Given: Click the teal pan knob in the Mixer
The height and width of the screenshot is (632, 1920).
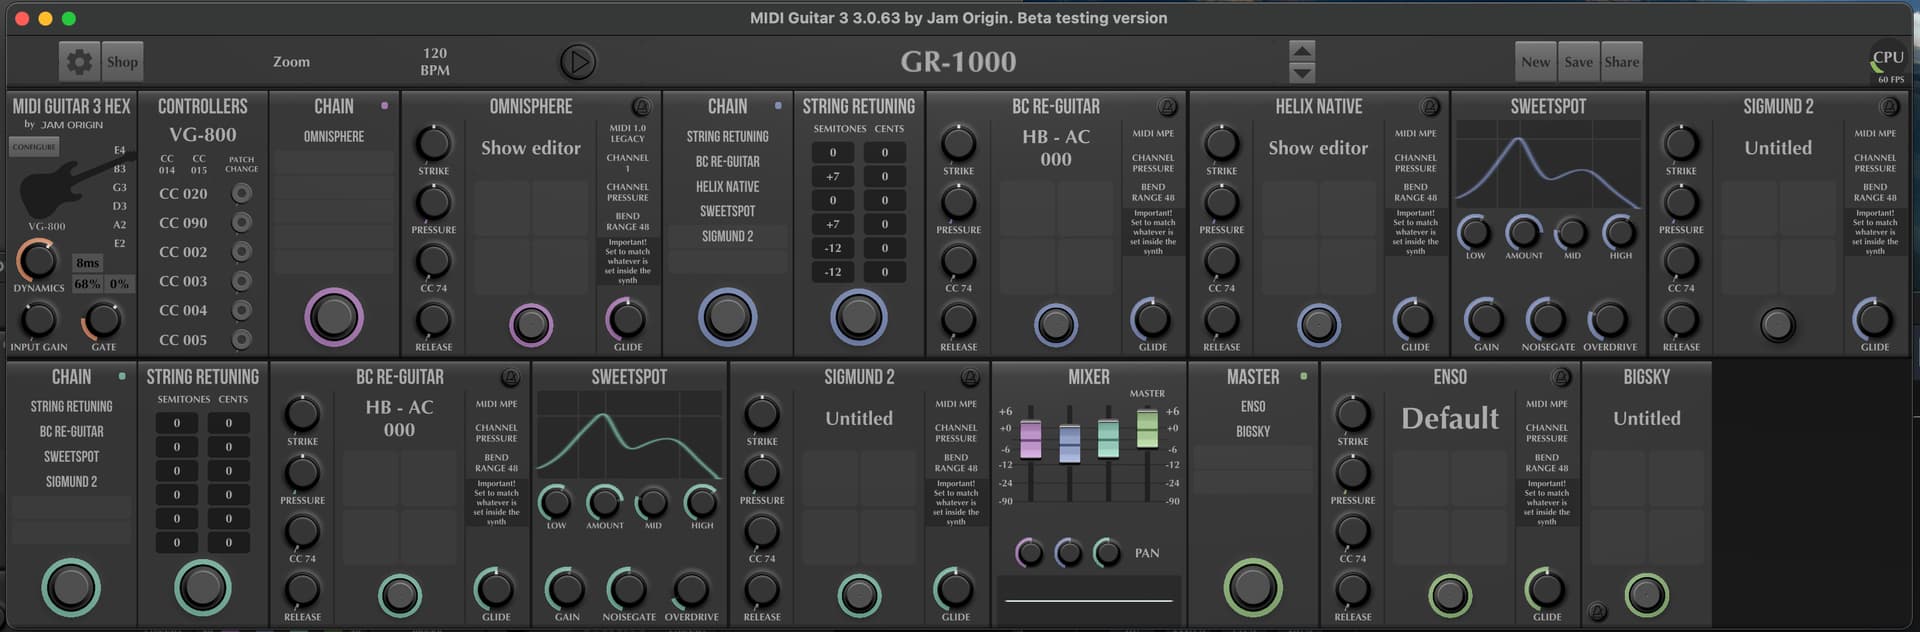Looking at the screenshot, I should point(1107,552).
